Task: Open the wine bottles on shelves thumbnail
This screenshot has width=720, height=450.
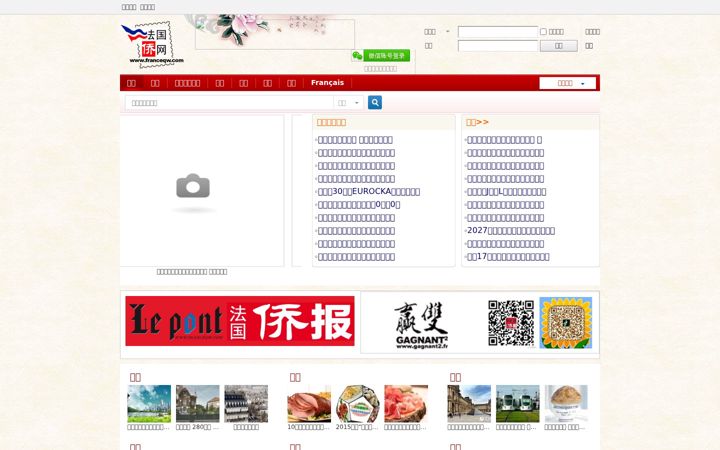Action: pos(246,404)
